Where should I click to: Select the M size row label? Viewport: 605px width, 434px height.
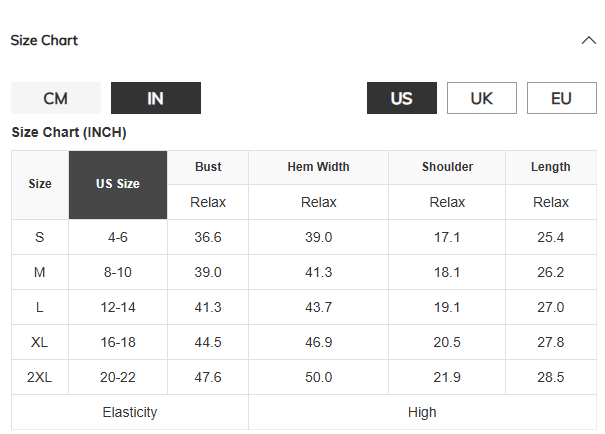(x=40, y=272)
